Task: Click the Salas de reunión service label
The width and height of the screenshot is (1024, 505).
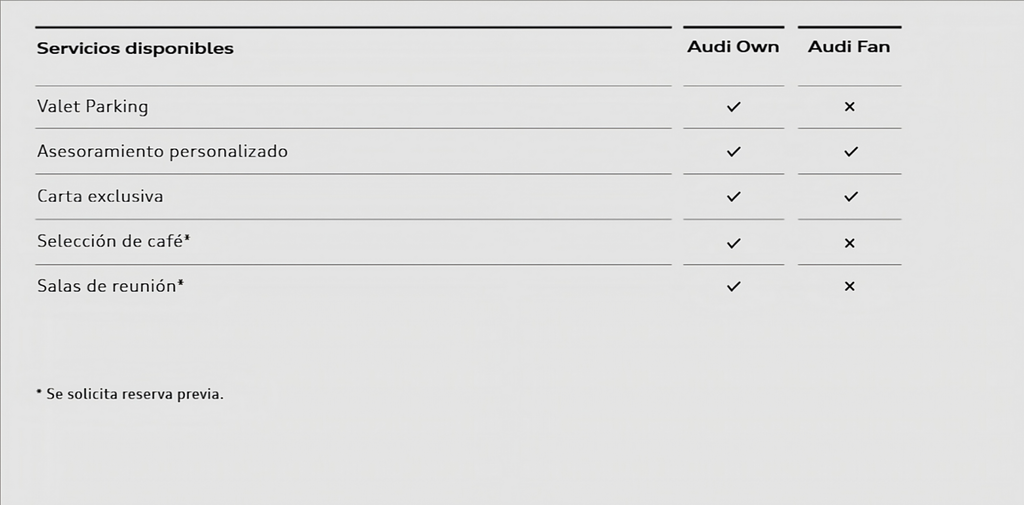Action: coord(106,286)
